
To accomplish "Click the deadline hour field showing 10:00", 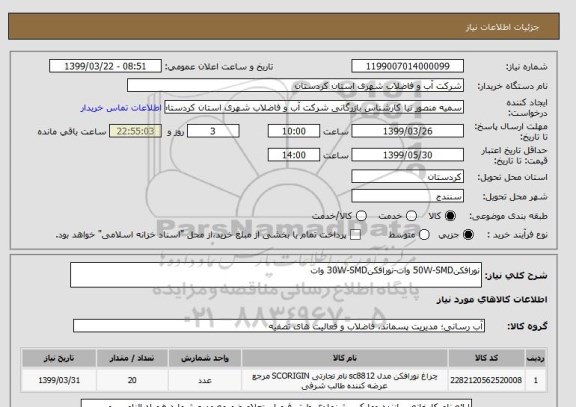I will click(294, 131).
